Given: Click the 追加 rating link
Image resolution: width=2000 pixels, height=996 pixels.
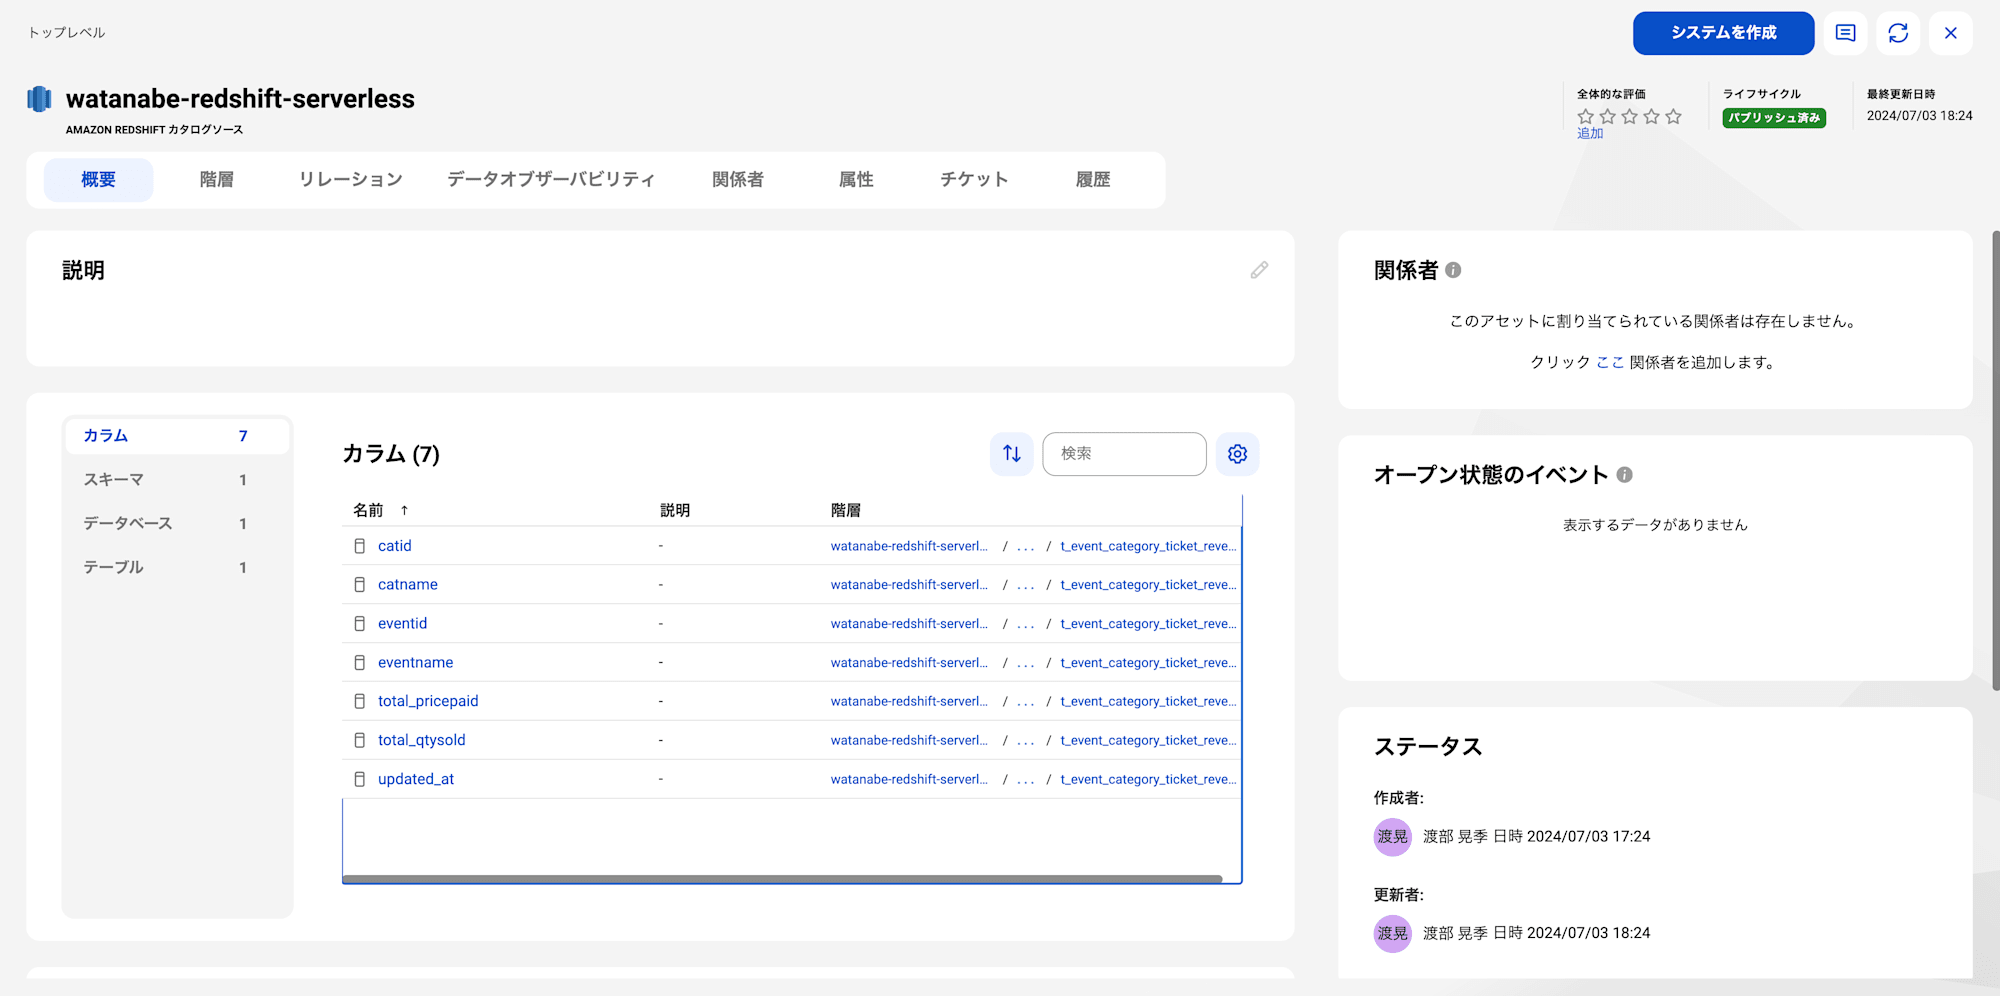Looking at the screenshot, I should coord(1590,134).
